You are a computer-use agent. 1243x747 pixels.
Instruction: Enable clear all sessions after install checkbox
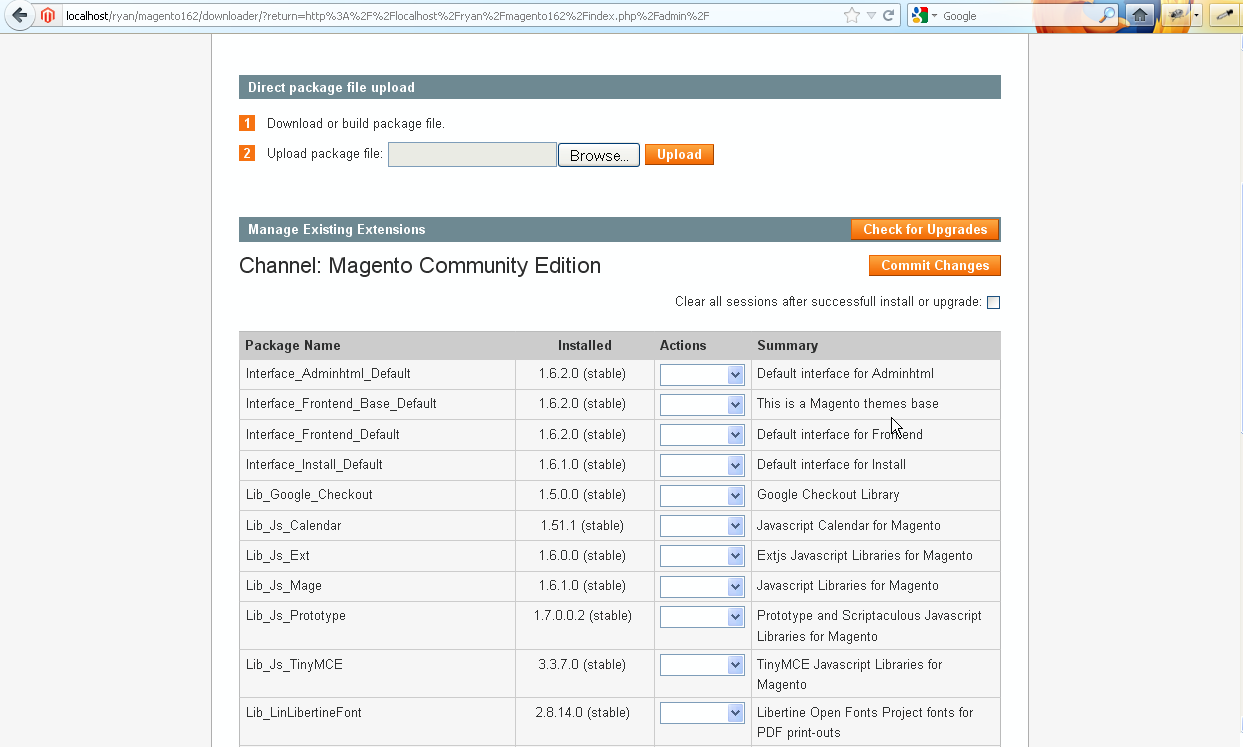(x=993, y=303)
